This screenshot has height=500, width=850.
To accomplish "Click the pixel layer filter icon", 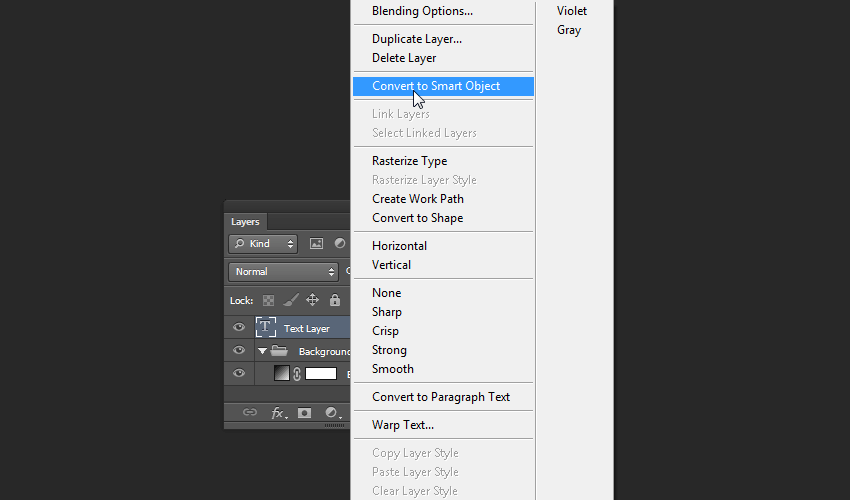I will (x=316, y=243).
